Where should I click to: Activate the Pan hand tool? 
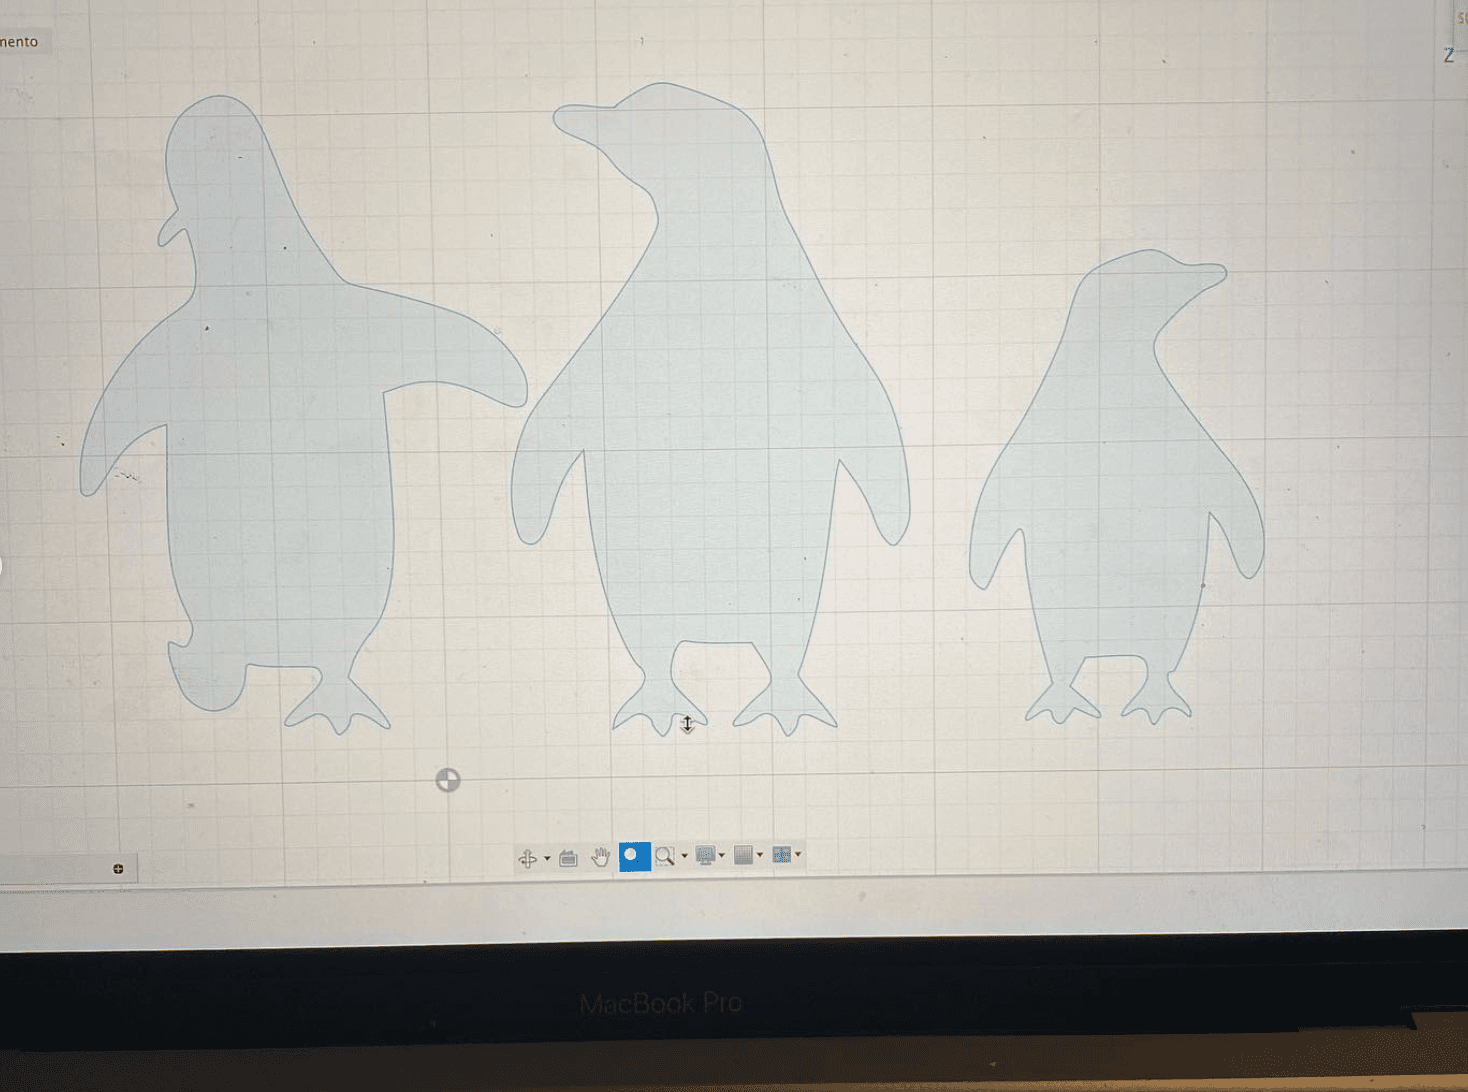point(600,856)
